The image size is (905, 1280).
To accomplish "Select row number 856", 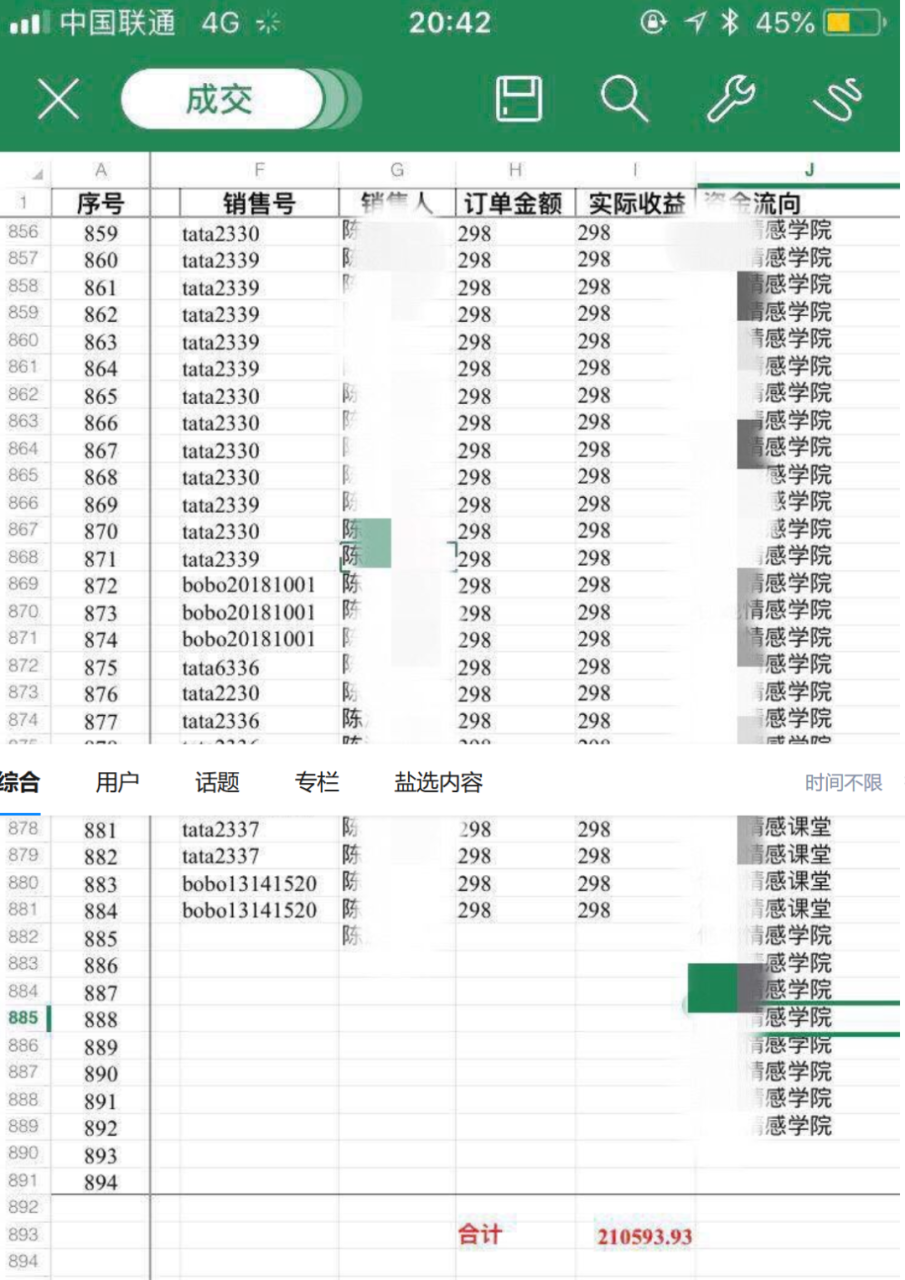I will click(x=23, y=232).
